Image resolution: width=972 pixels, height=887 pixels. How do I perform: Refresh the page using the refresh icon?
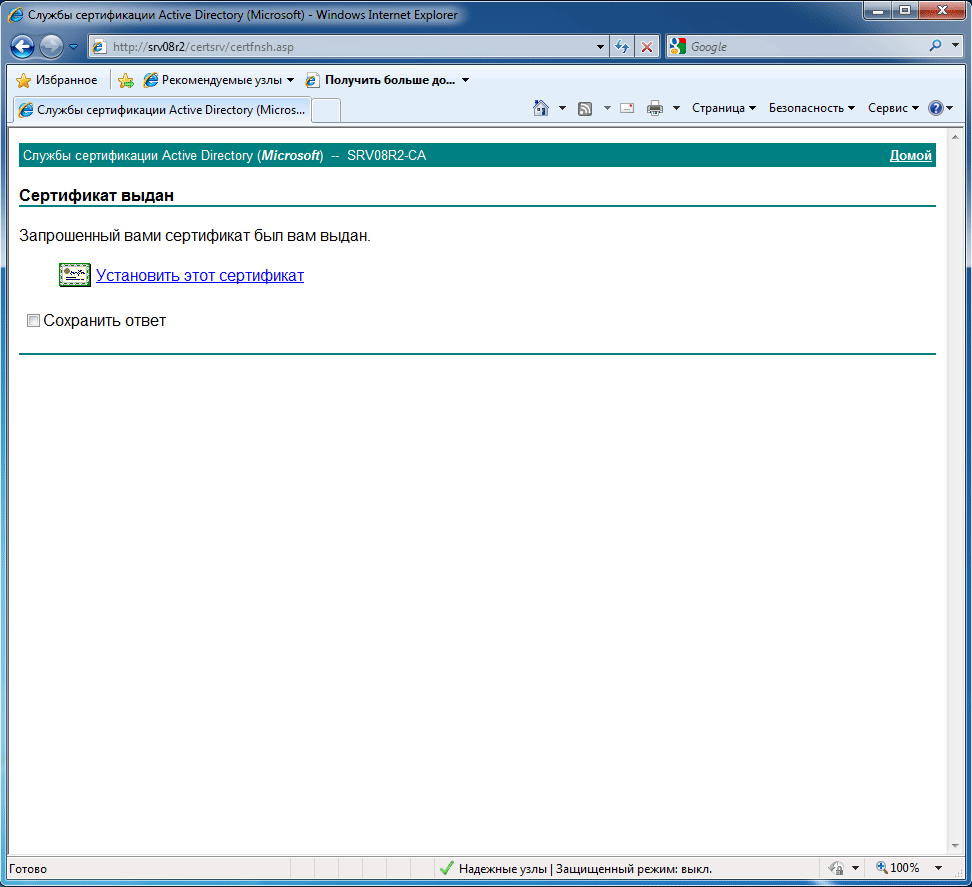point(622,46)
